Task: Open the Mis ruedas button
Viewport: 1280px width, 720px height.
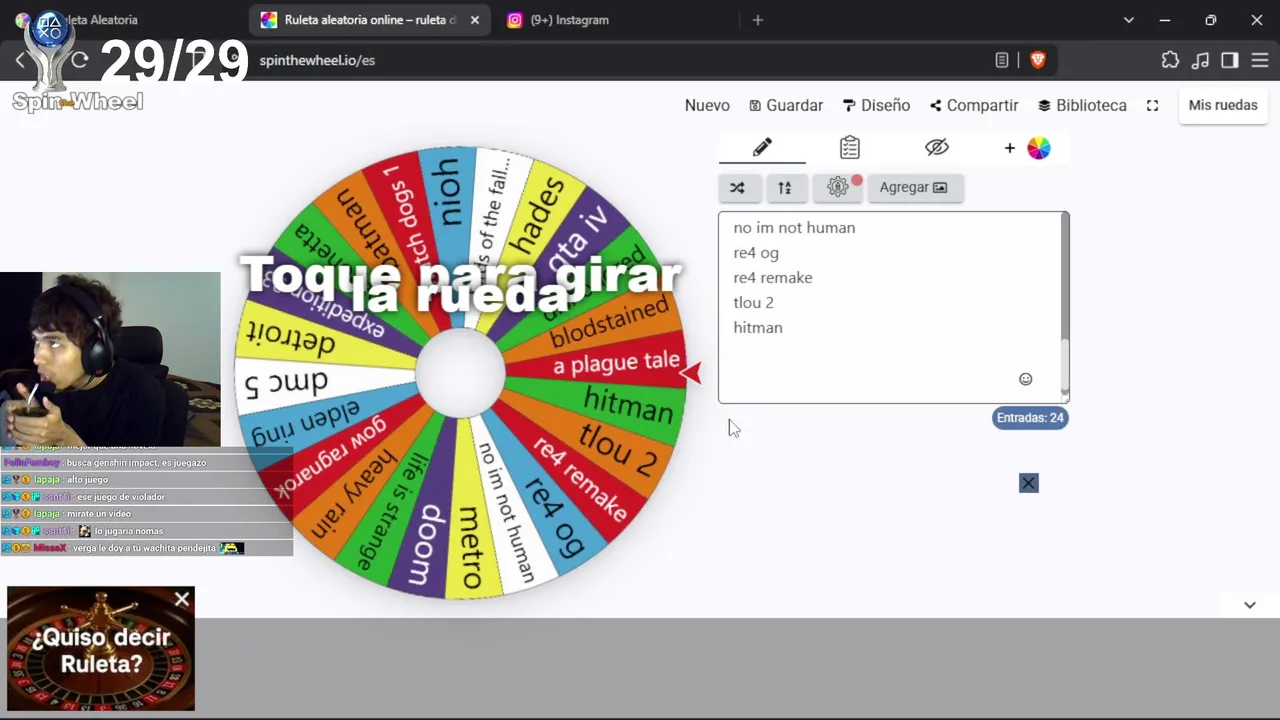Action: point(1223,105)
